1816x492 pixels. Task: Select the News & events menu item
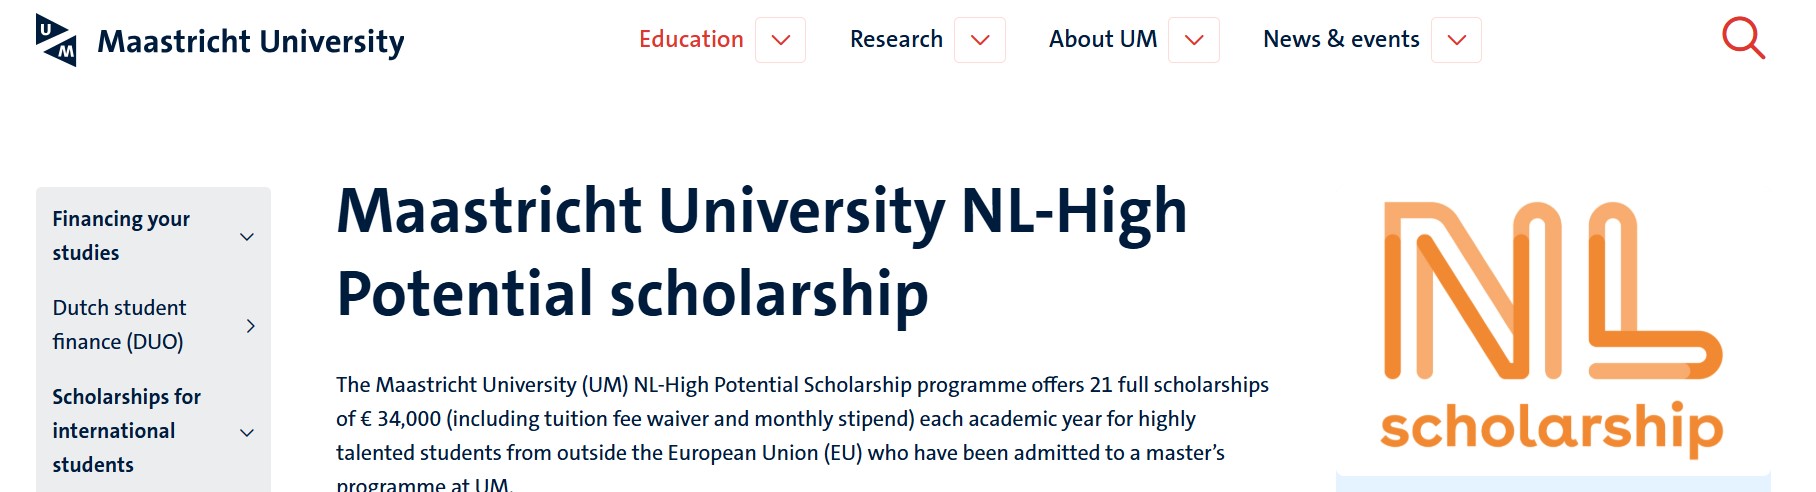(x=1341, y=40)
